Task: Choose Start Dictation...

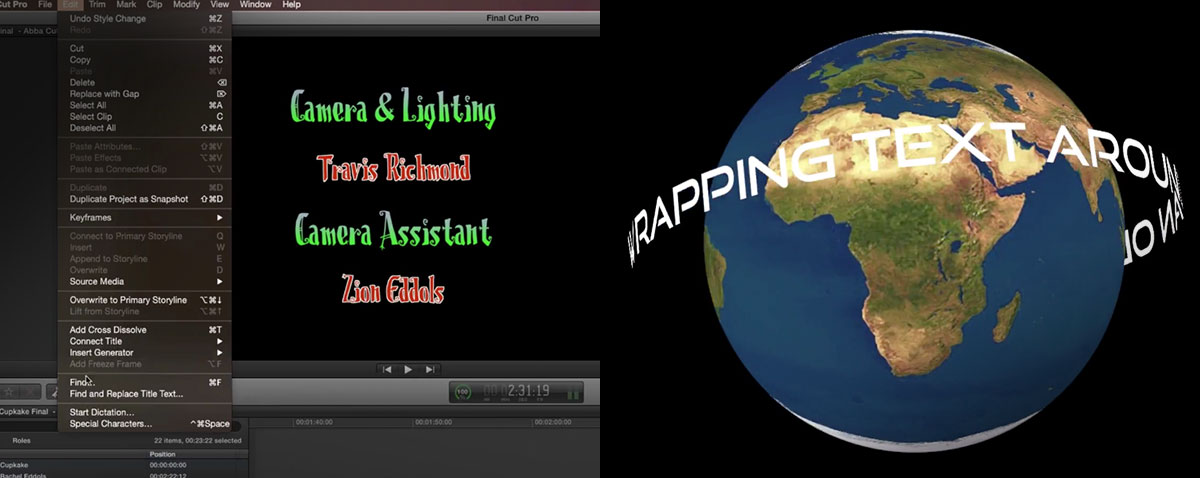Action: click(x=145, y=412)
